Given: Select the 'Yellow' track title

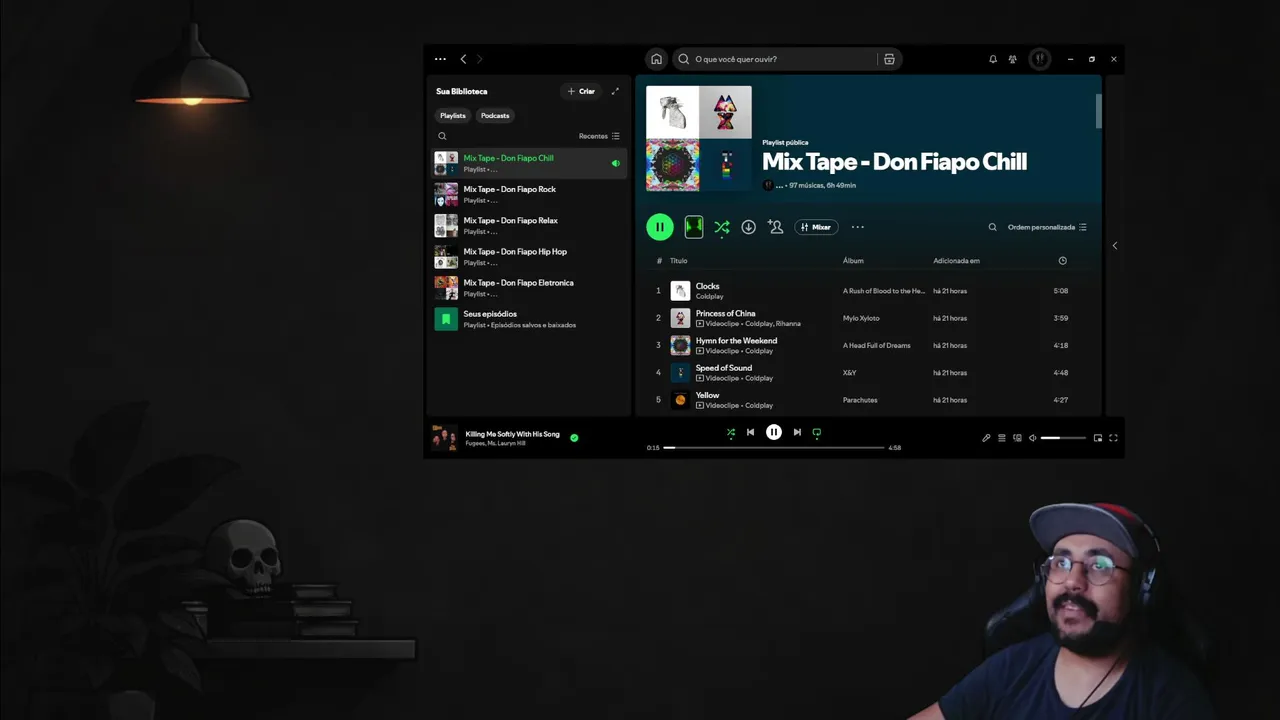Looking at the screenshot, I should point(707,395).
